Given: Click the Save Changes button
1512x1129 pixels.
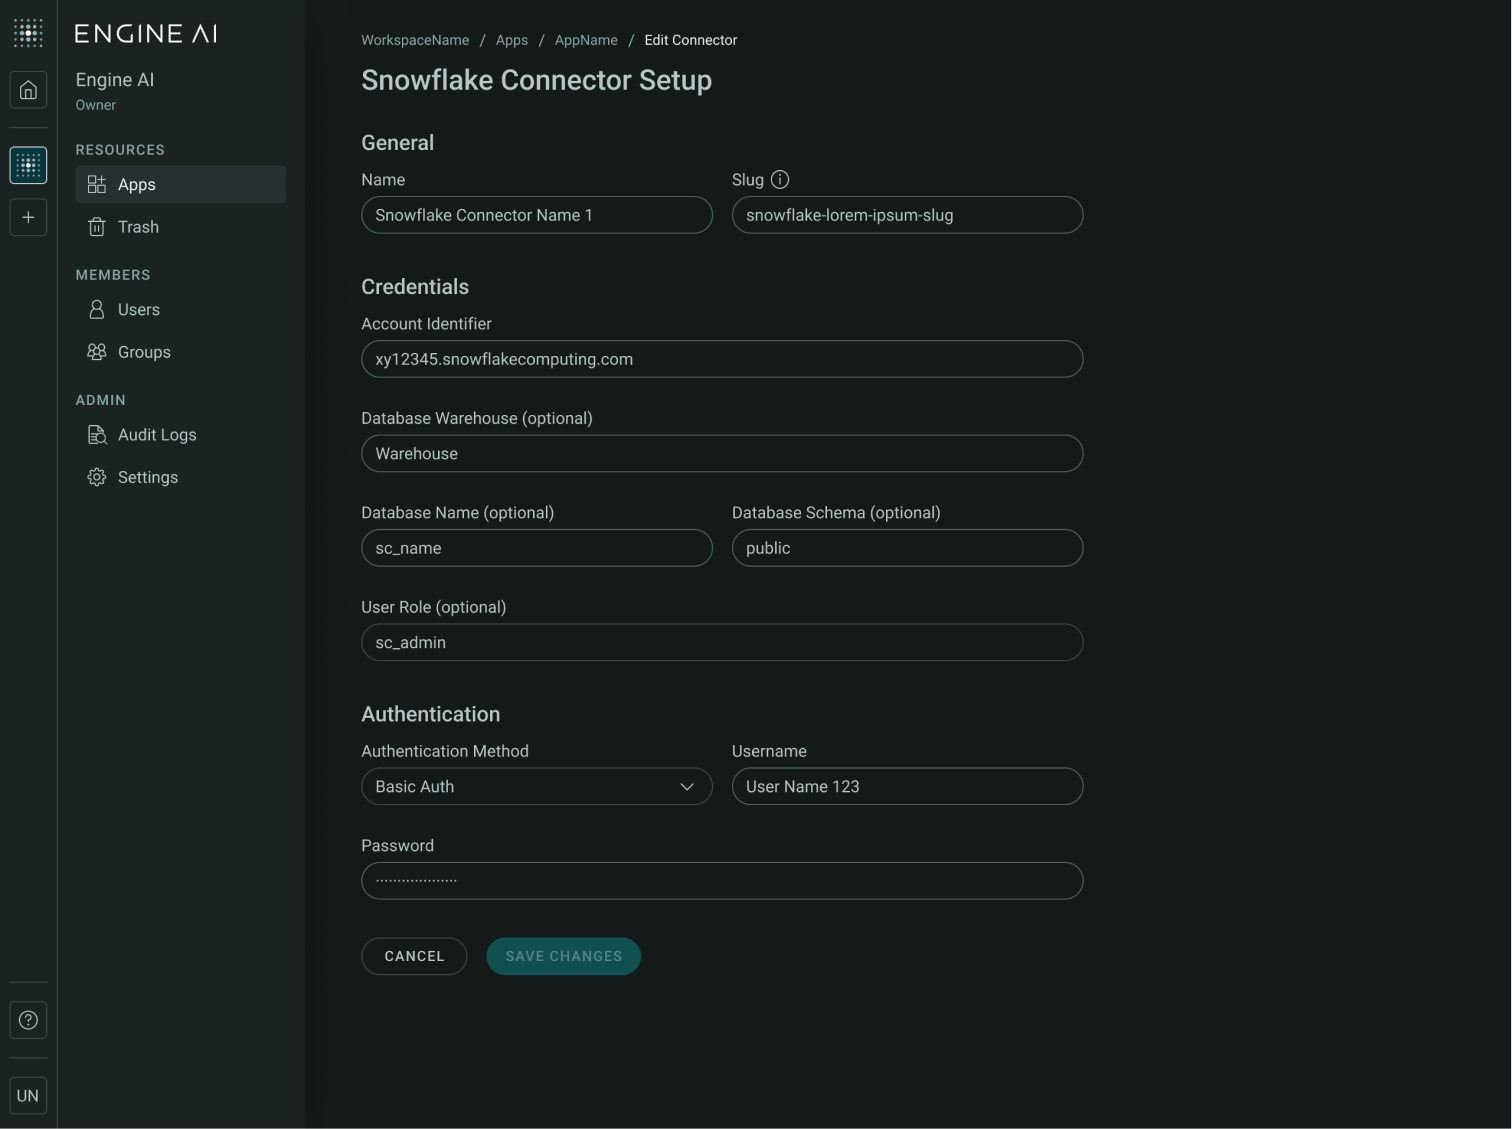Looking at the screenshot, I should coord(563,956).
